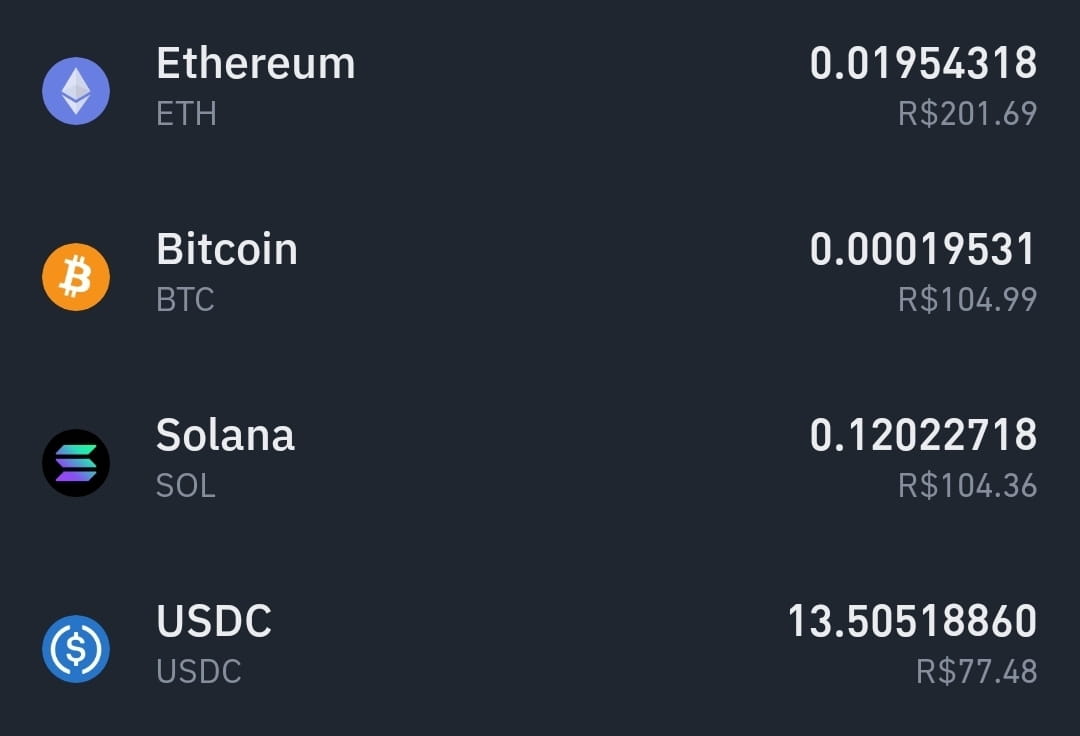The image size is (1080, 736).
Task: Select the SOL ticker label
Action: [x=185, y=485]
